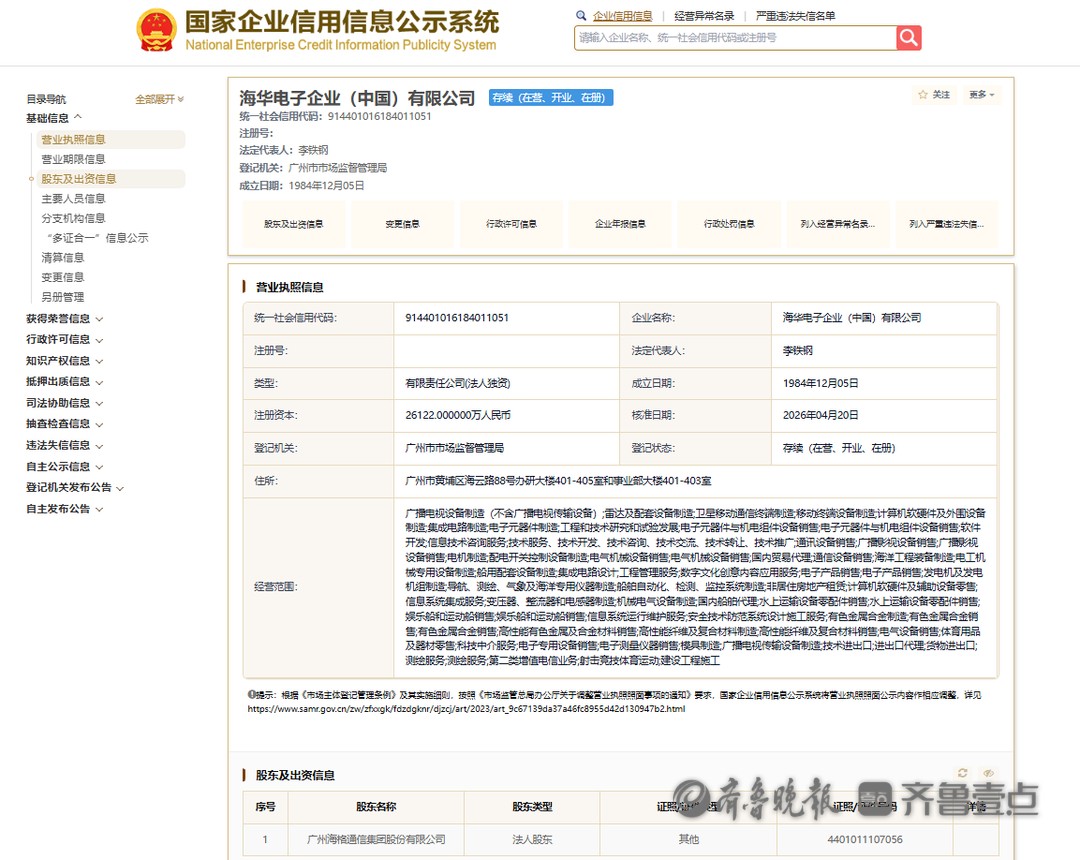Click the refresh icon in 股东及出资信息 header

pos(962,773)
